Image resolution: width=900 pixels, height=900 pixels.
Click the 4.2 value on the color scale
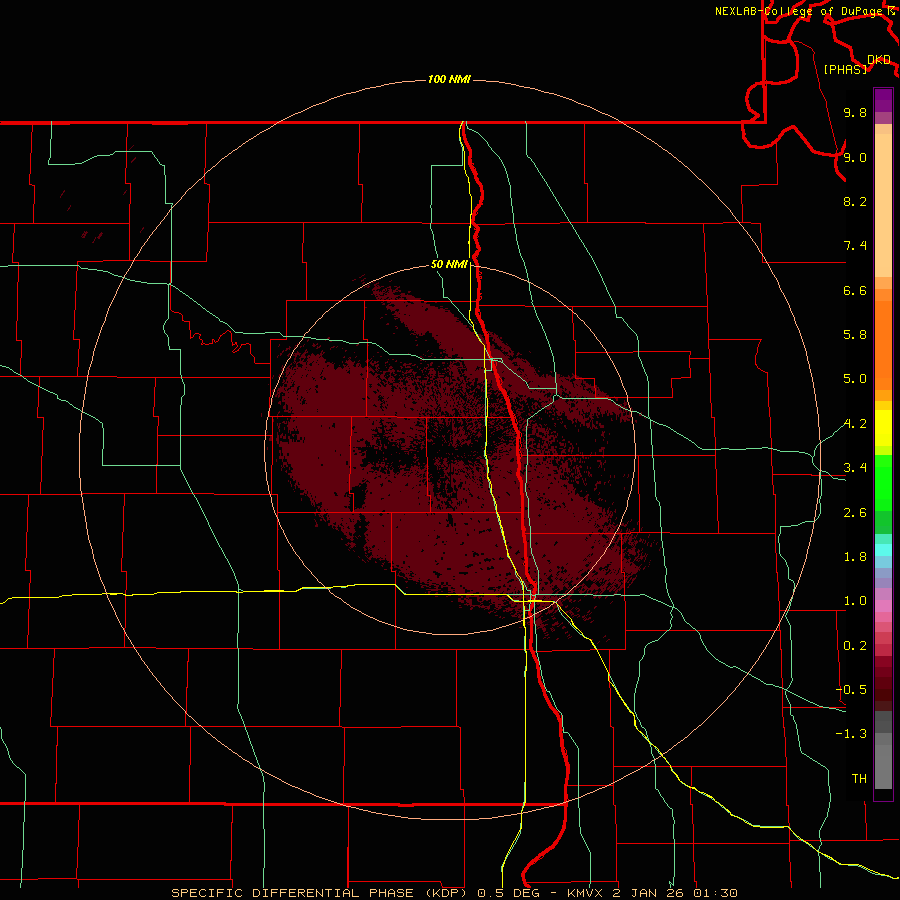855,424
